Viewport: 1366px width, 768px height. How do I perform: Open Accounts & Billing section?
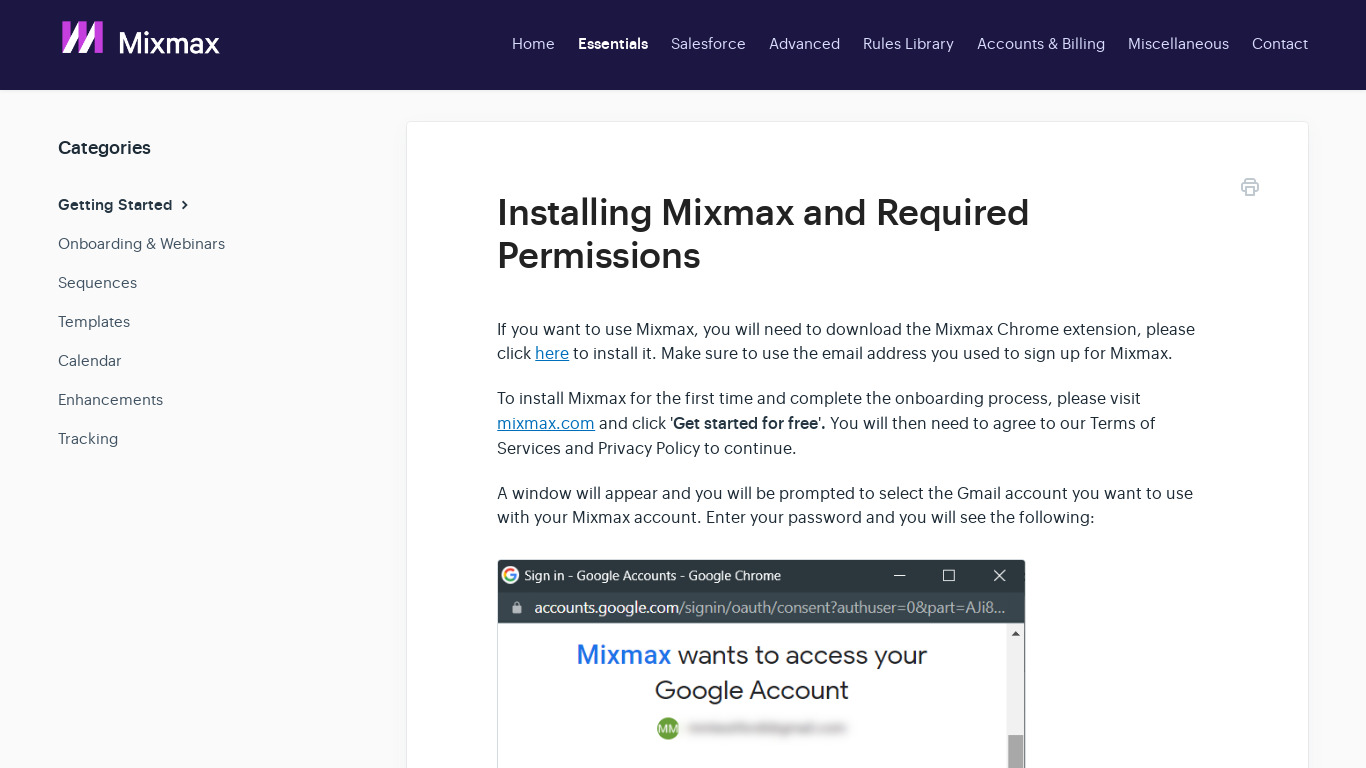(1041, 44)
